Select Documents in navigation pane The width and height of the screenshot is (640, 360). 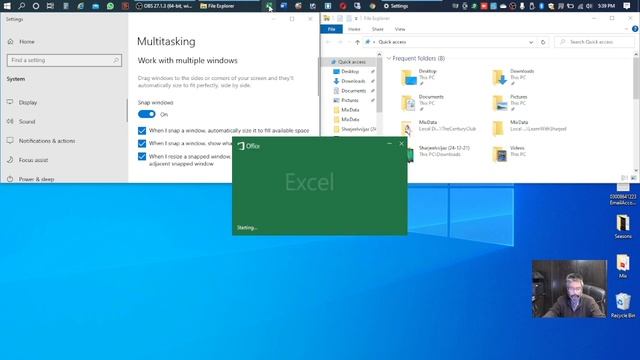click(x=353, y=91)
